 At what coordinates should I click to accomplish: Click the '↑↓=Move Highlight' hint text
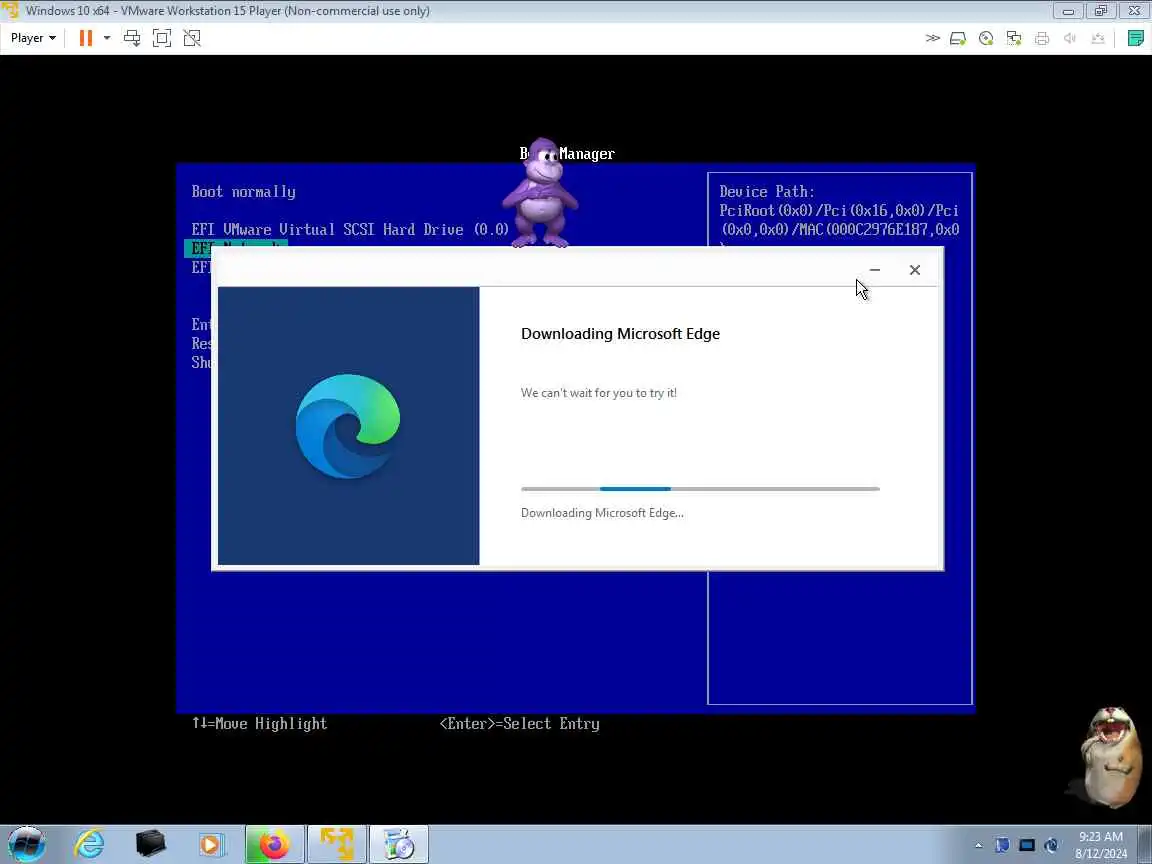tap(259, 724)
